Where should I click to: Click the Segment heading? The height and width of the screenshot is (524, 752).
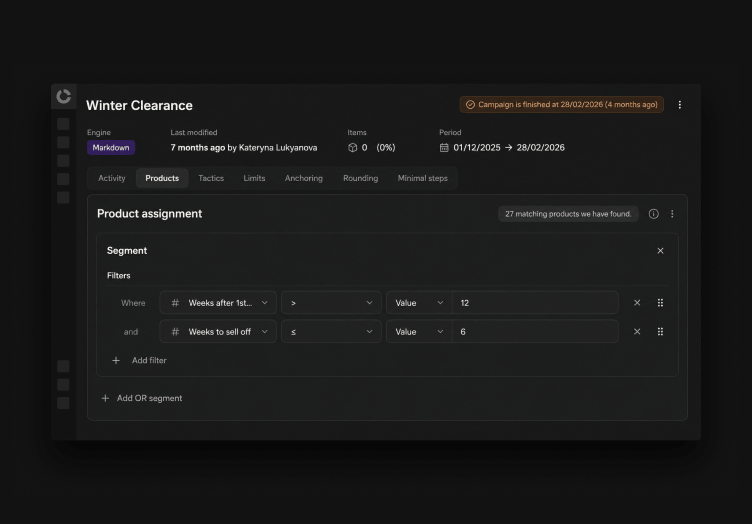pos(127,251)
